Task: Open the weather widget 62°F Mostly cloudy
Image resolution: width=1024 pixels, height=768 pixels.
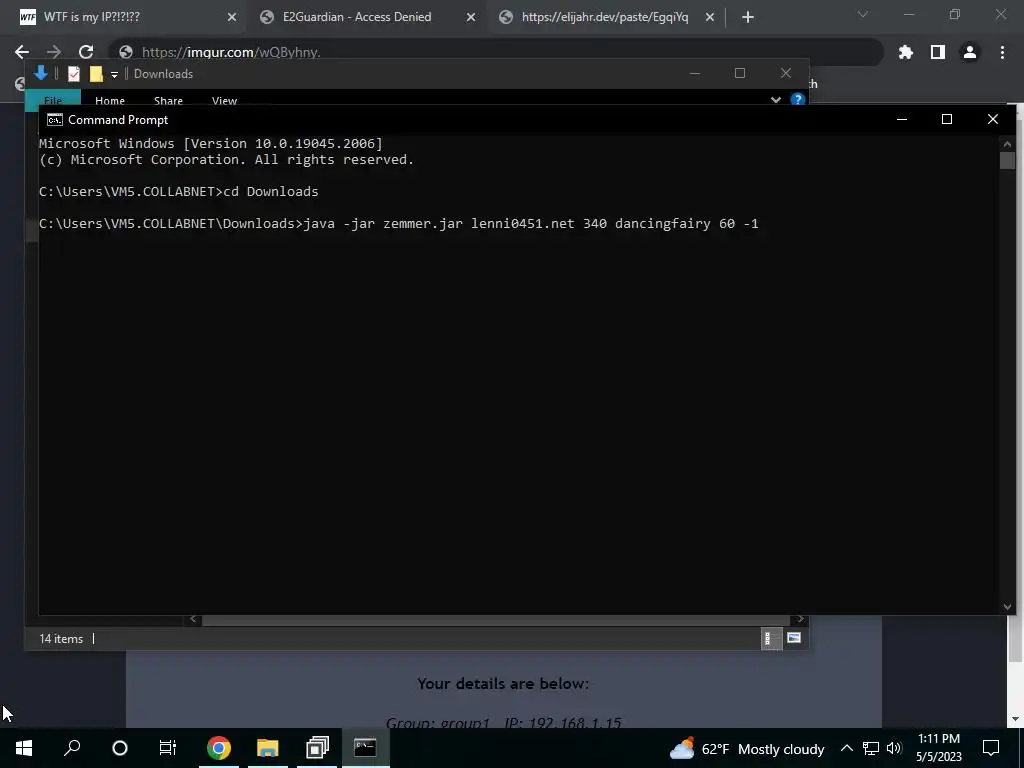Action: [747, 748]
